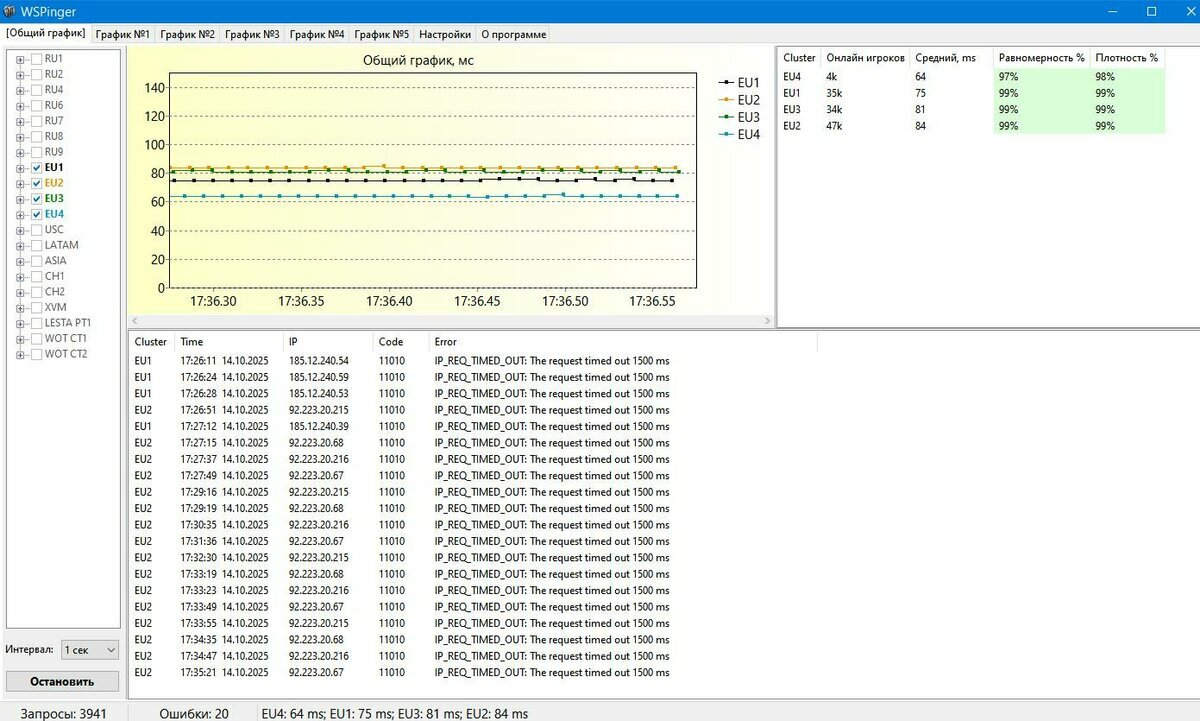
Task: Expand the ASIA tree node
Action: click(x=20, y=261)
